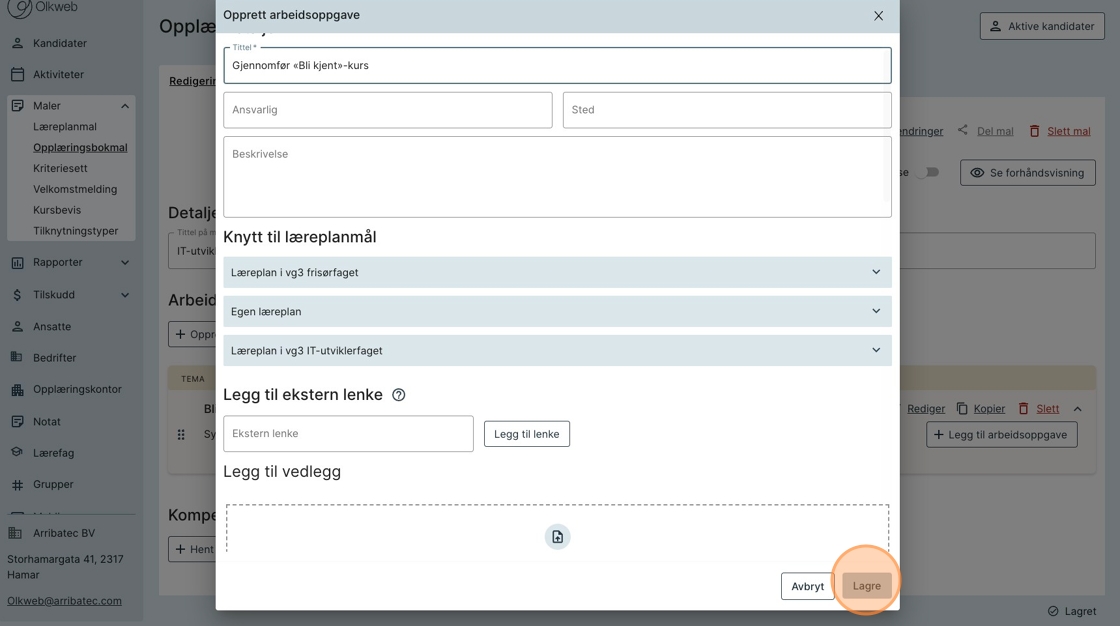Viewport: 1120px width, 626px height.
Task: Open Tilknytningstyper under Maler
Action: coord(76,231)
